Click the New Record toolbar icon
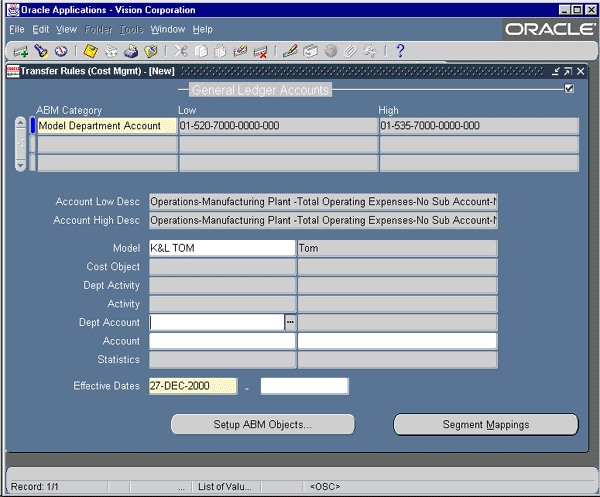Image resolution: width=600 pixels, height=497 pixels. 21,51
